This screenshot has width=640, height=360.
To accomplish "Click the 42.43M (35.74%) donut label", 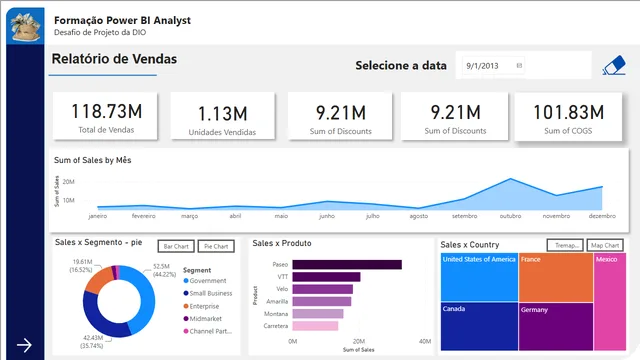I will (93, 342).
